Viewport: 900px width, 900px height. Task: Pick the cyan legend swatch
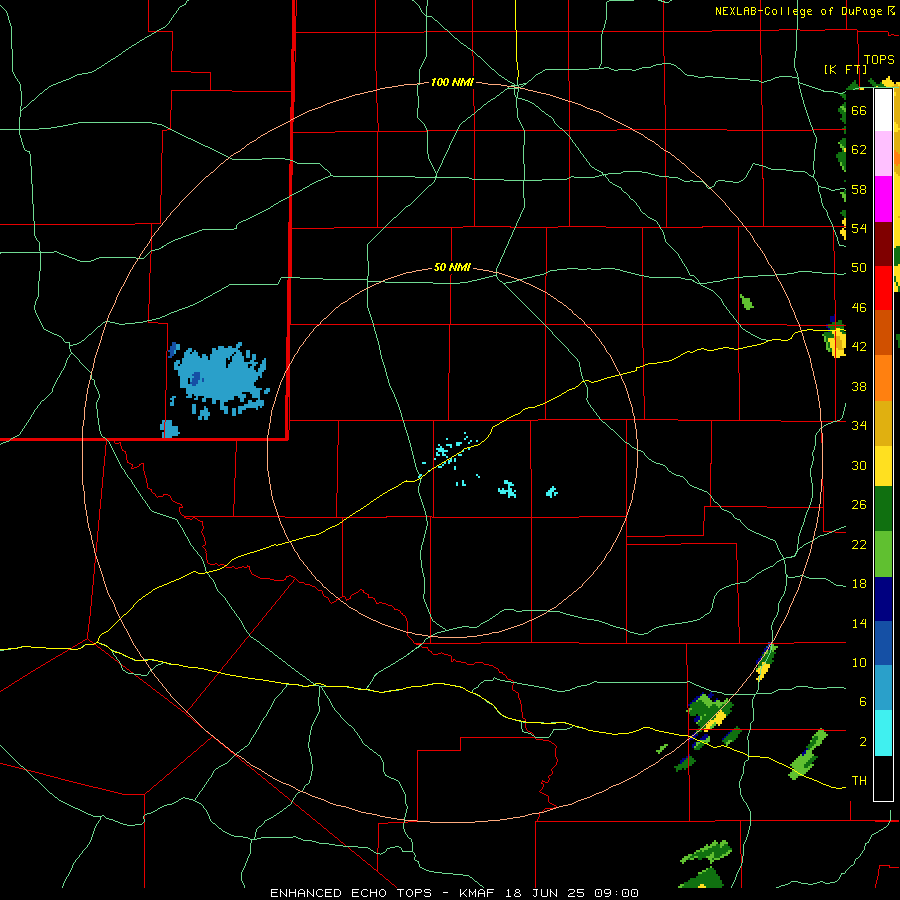point(883,732)
